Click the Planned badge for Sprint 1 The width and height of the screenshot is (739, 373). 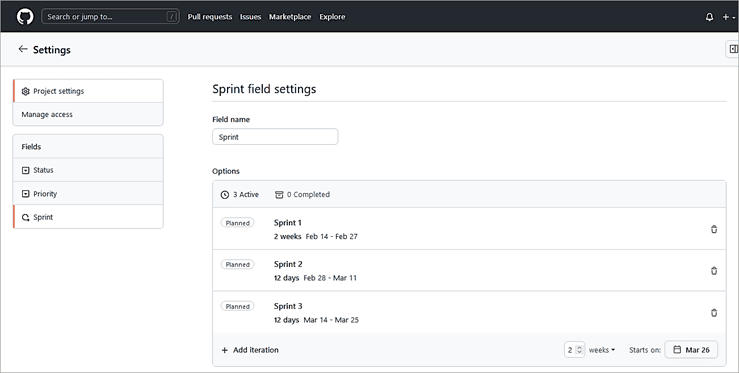tap(238, 223)
